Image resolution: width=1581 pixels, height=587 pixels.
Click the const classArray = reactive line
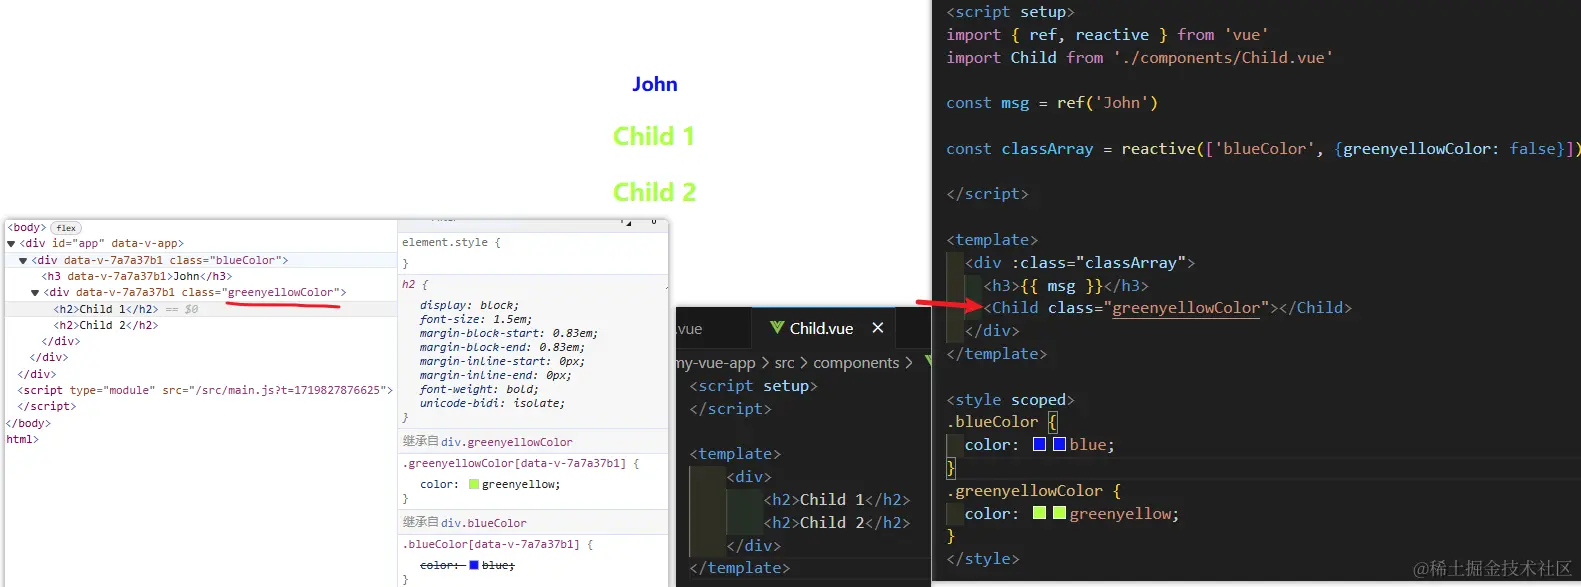coord(1263,148)
